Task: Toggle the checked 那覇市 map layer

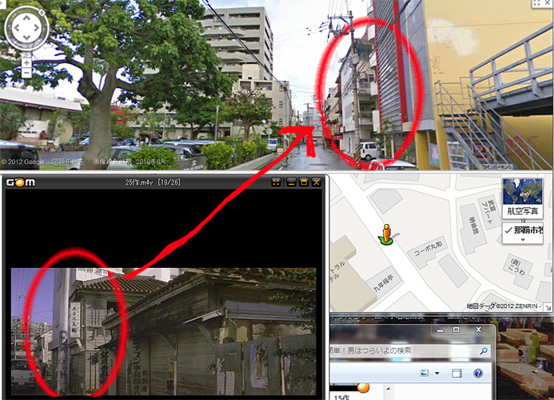Action: tap(523, 230)
